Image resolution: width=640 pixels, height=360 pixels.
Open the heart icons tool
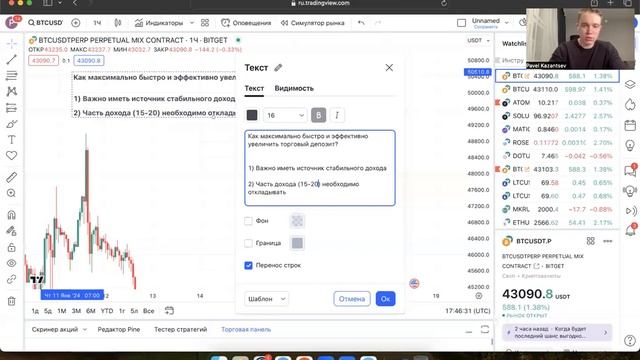tap(11, 156)
